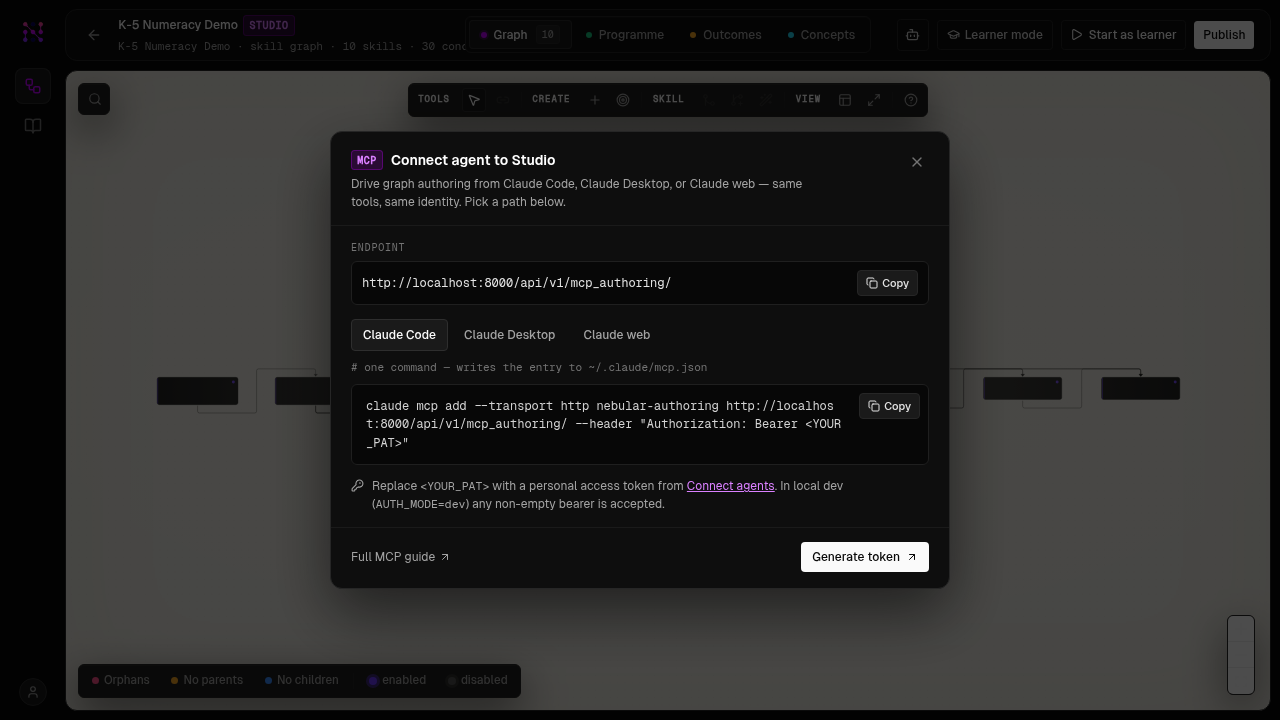The height and width of the screenshot is (720, 1280).
Task: Toggle the No children legend filter
Action: (301, 680)
